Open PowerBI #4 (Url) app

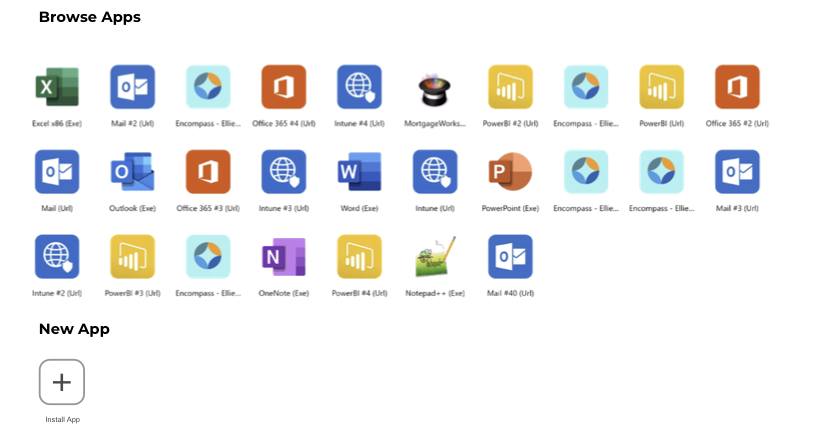[x=359, y=257]
